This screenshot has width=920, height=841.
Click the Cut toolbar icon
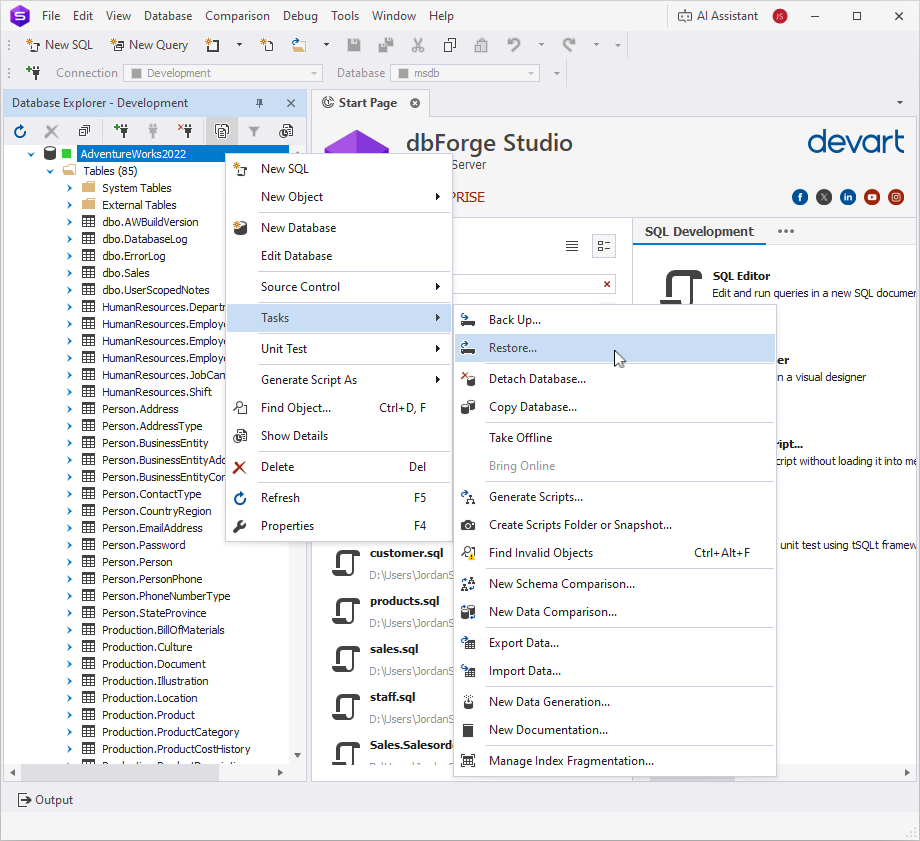(x=418, y=45)
